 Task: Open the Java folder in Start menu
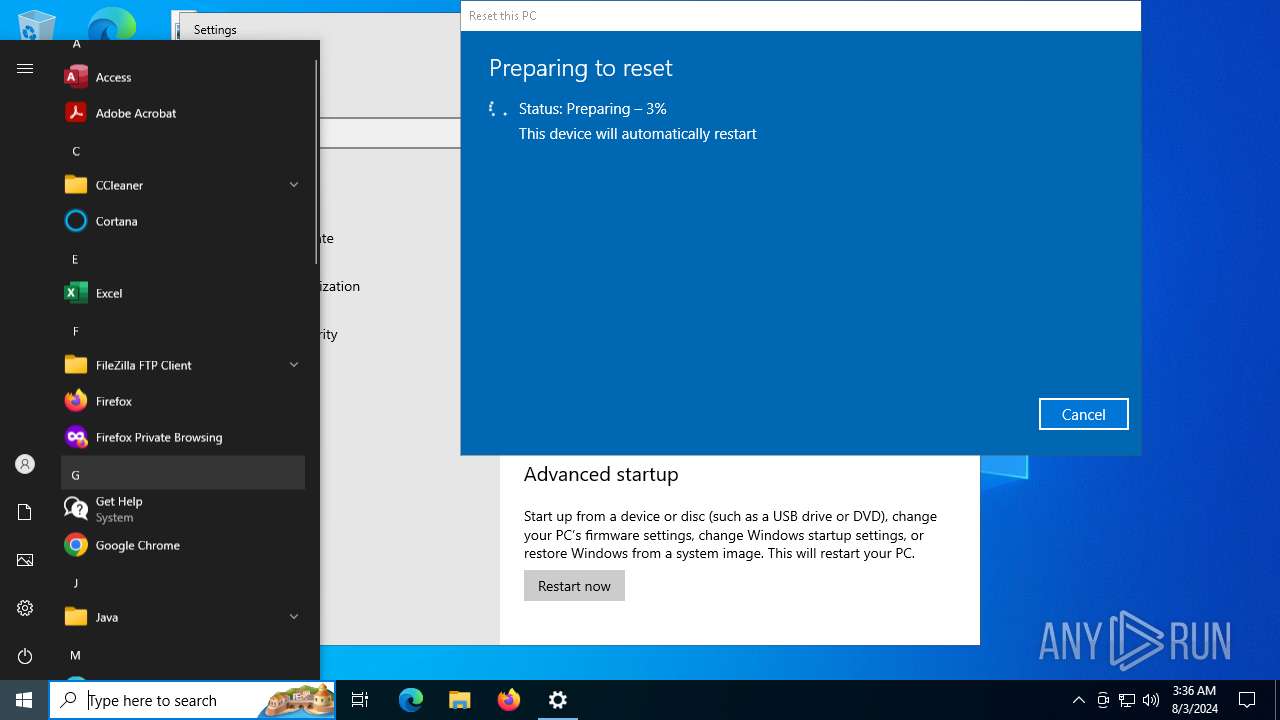[183, 617]
